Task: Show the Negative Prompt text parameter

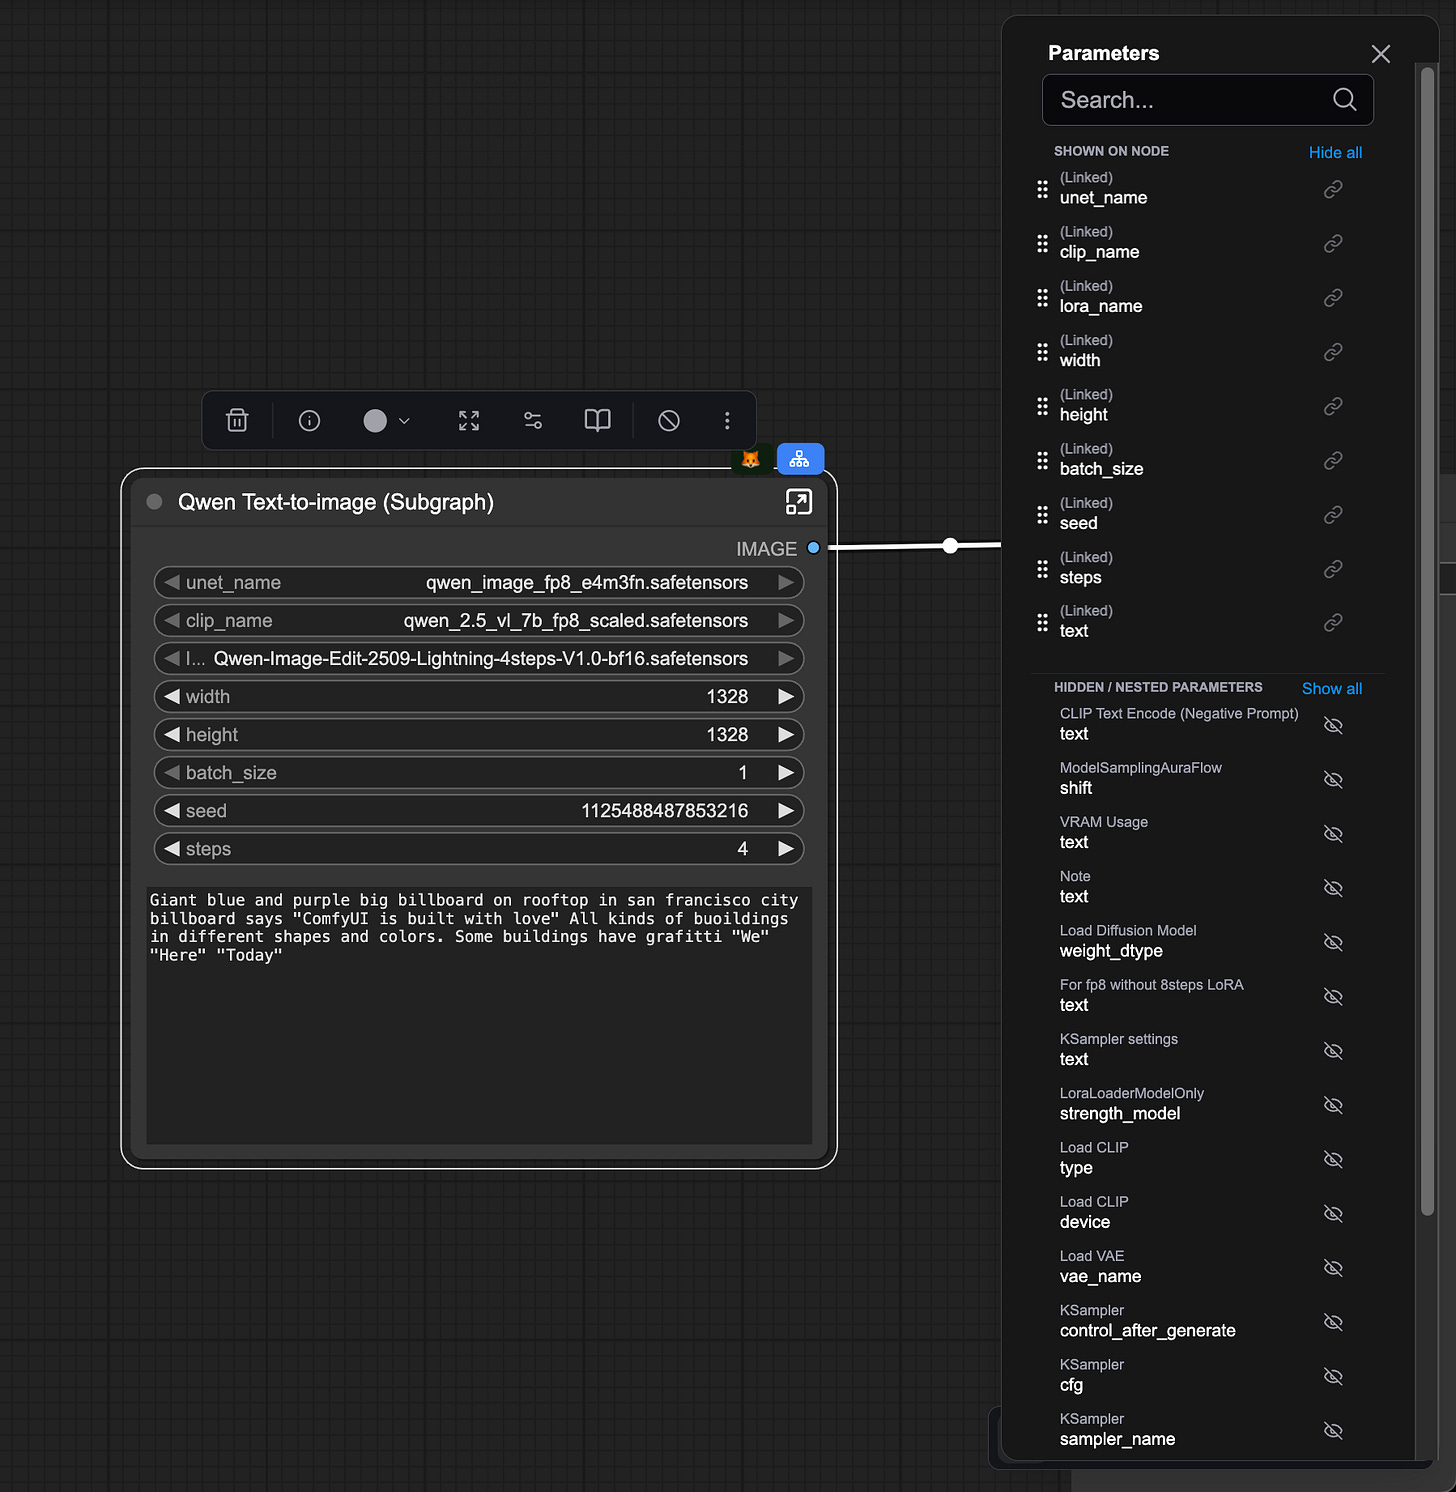Action: (1333, 725)
